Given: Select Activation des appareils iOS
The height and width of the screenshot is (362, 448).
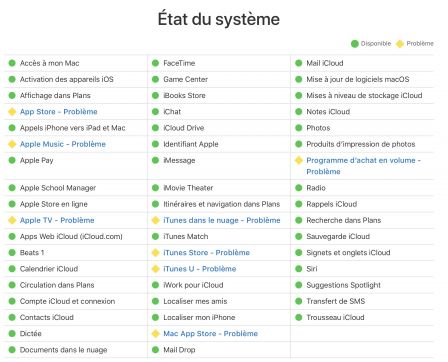Looking at the screenshot, I should click(67, 79).
